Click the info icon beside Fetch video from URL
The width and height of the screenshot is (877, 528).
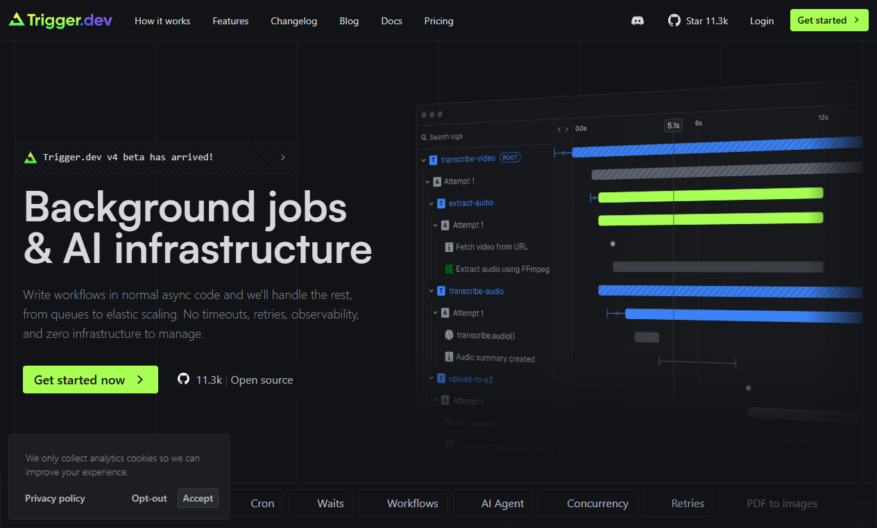point(449,247)
